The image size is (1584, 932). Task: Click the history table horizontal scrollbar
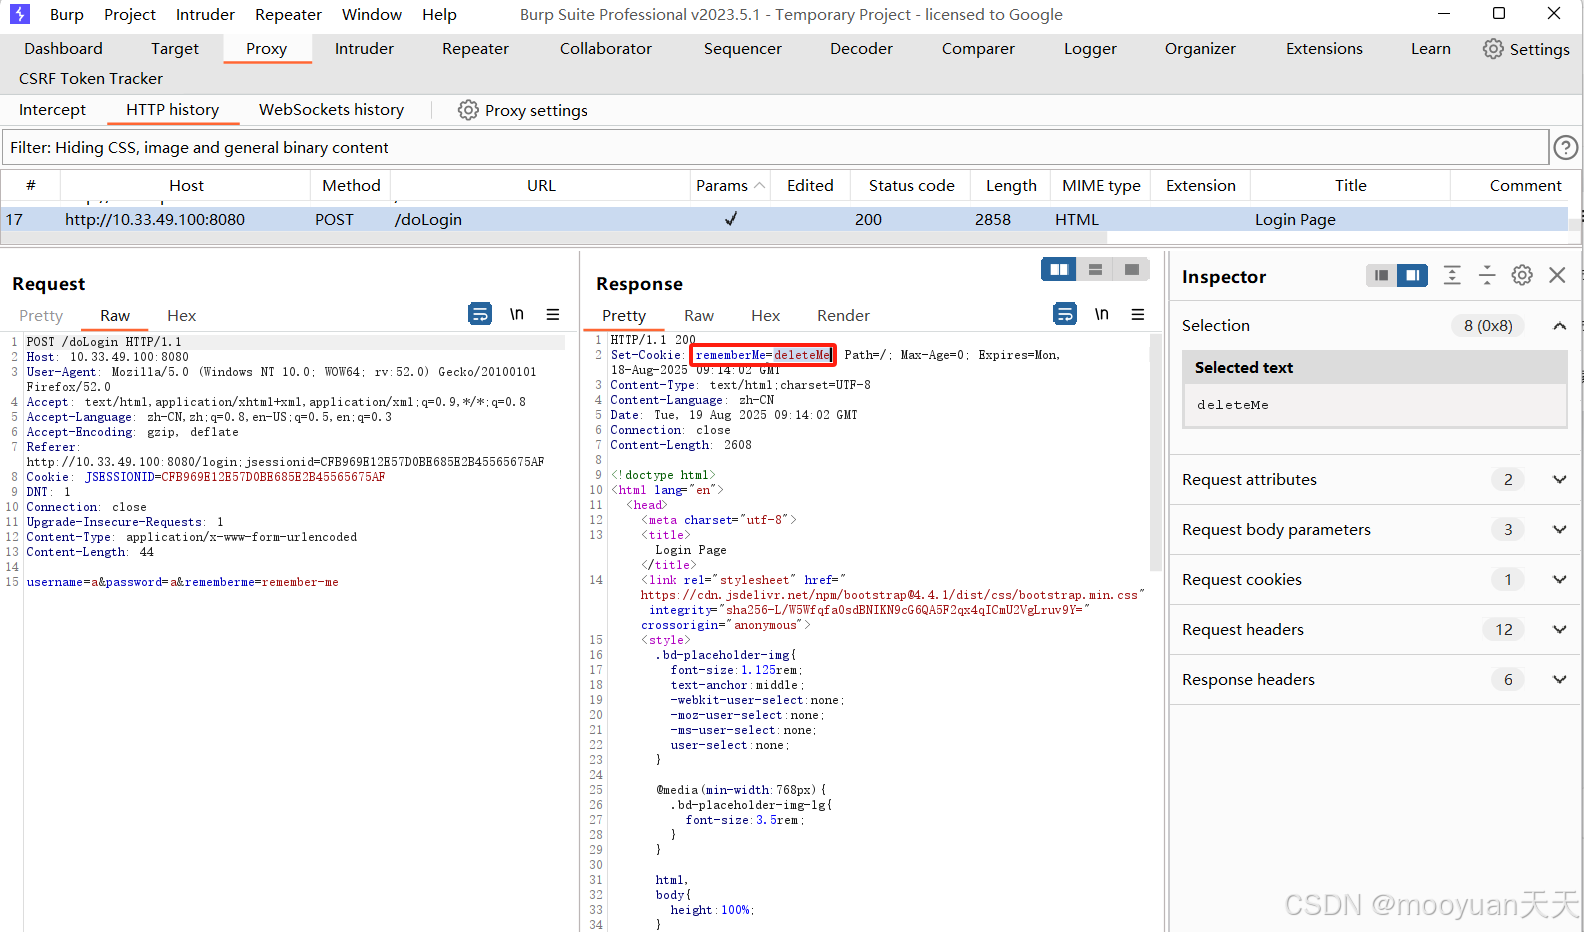(x=555, y=239)
